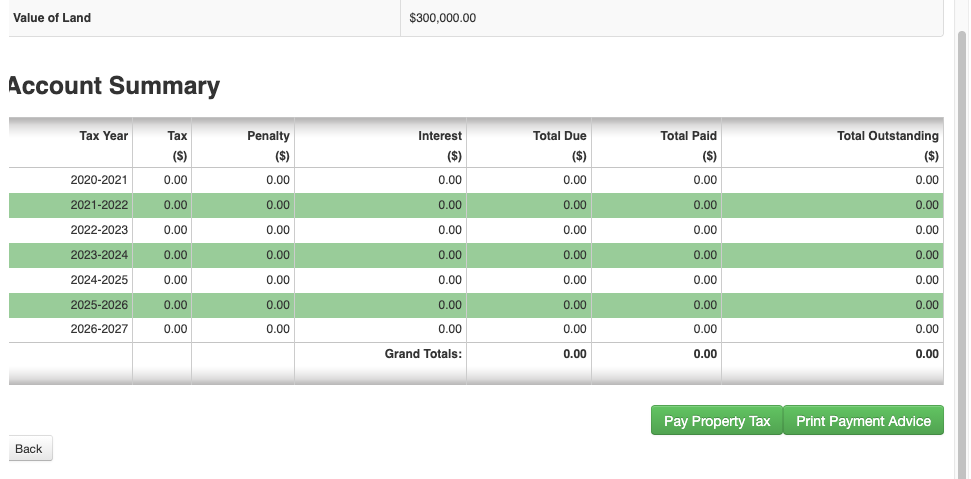971x479 pixels.
Task: Click Interest value for 2022-2023
Action: pyautogui.click(x=450, y=230)
